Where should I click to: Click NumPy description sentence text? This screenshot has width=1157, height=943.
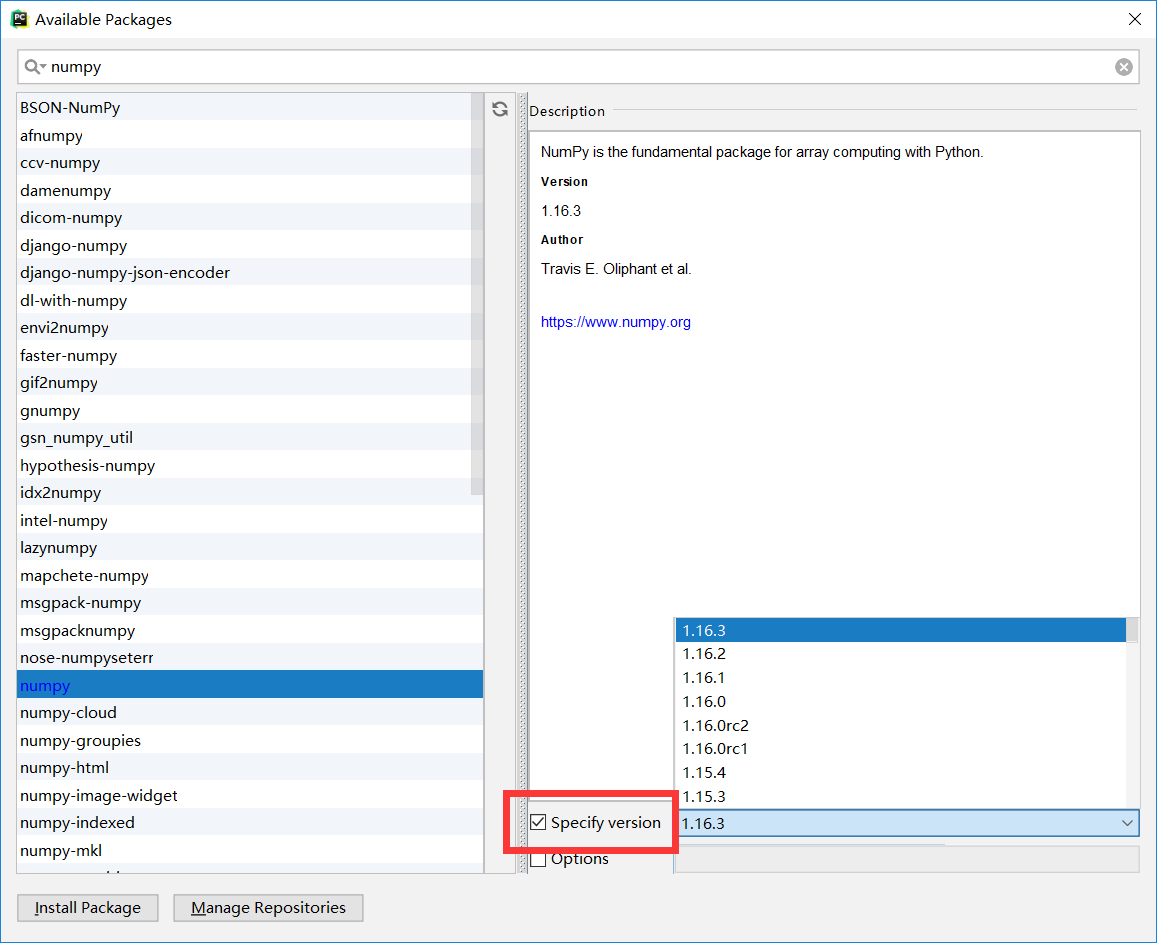[x=761, y=152]
